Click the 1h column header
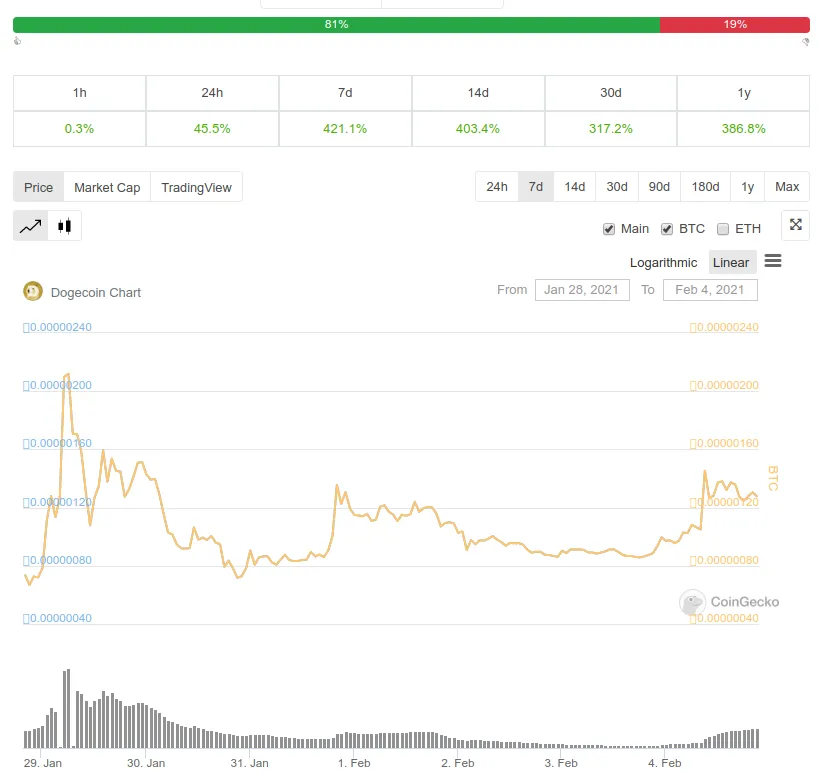This screenshot has height=783, width=819. (x=79, y=93)
